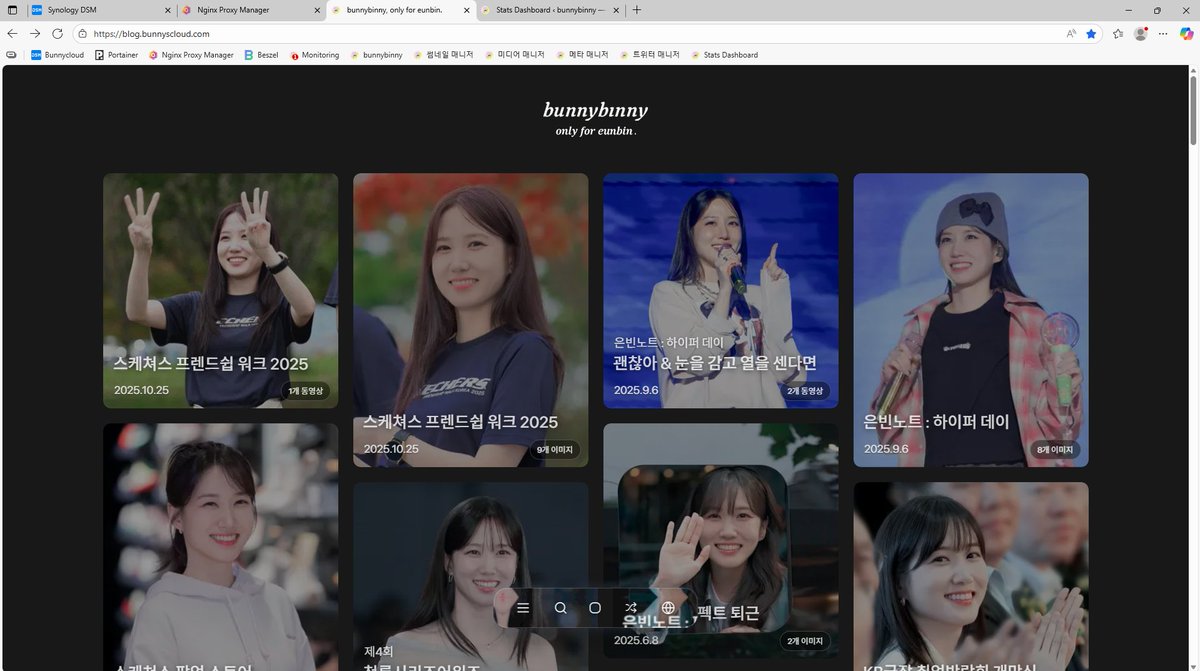Click the bunnybinny site logo title

[596, 110]
